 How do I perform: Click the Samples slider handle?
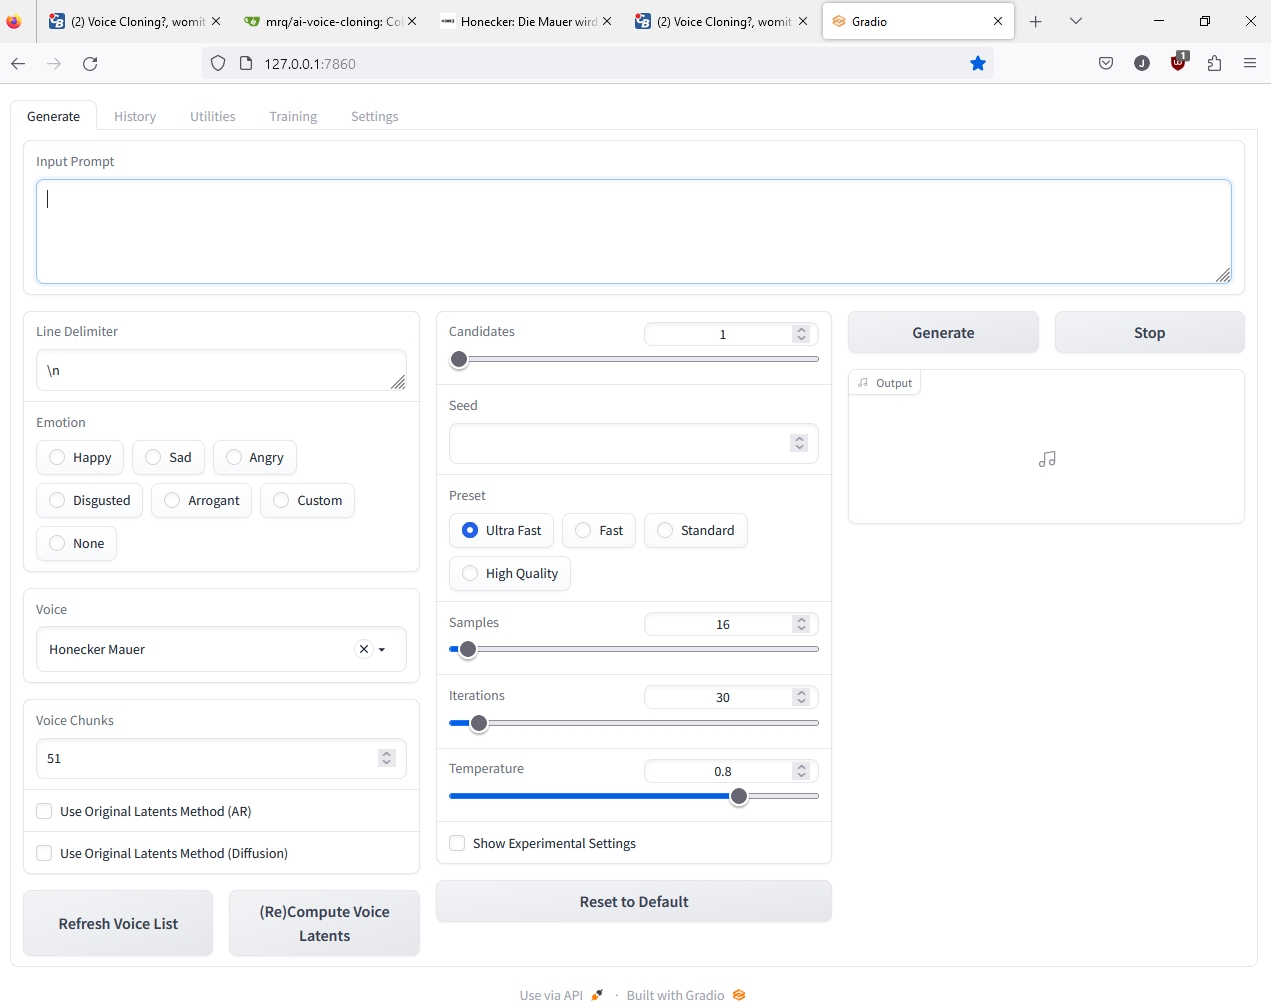pyautogui.click(x=468, y=649)
